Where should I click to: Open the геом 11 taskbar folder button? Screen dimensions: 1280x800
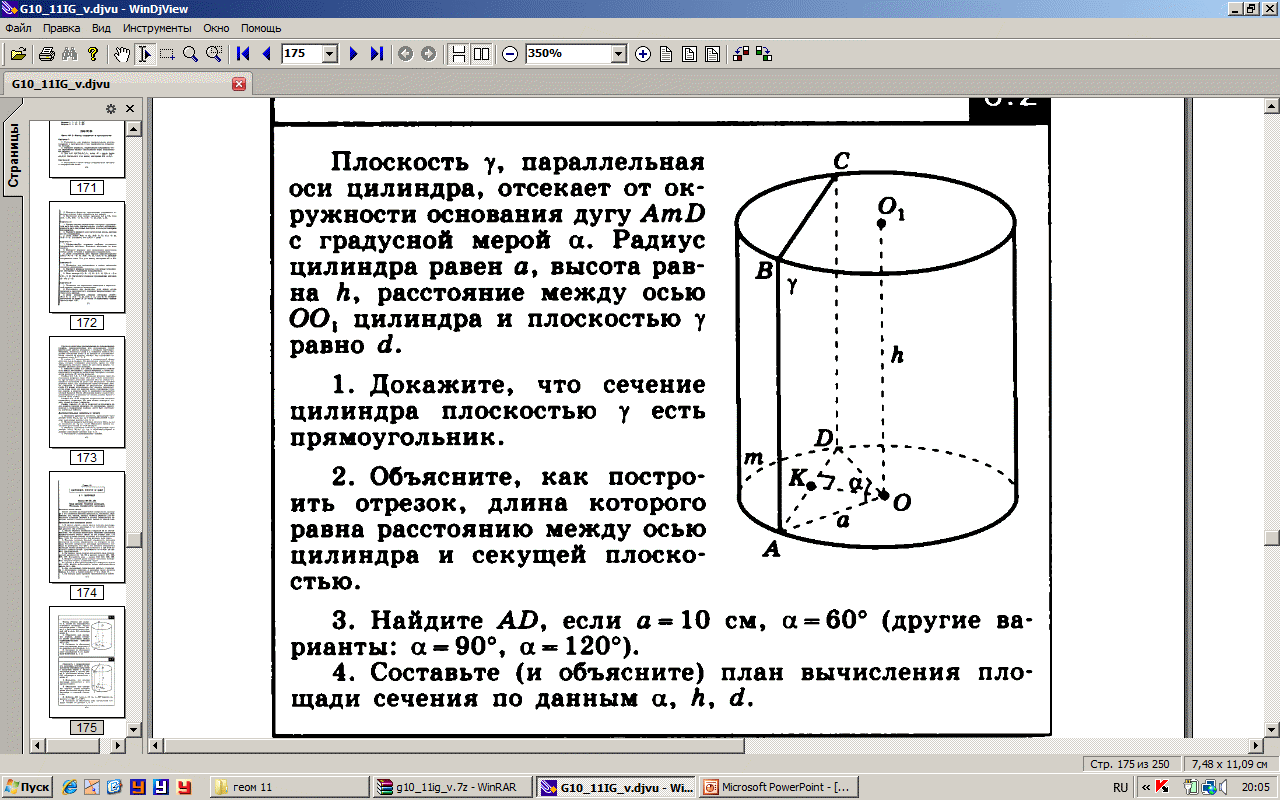(x=288, y=787)
